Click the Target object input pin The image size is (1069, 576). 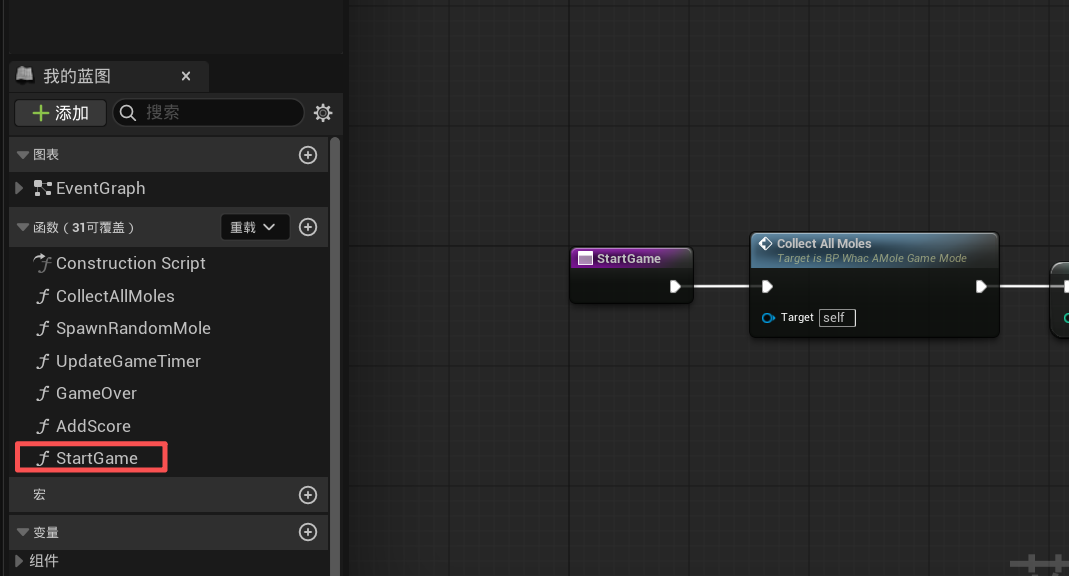(768, 318)
